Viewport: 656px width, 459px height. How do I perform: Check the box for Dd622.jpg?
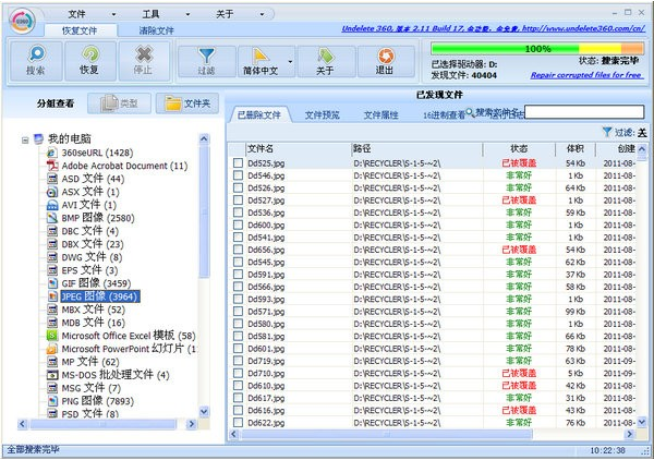point(238,422)
